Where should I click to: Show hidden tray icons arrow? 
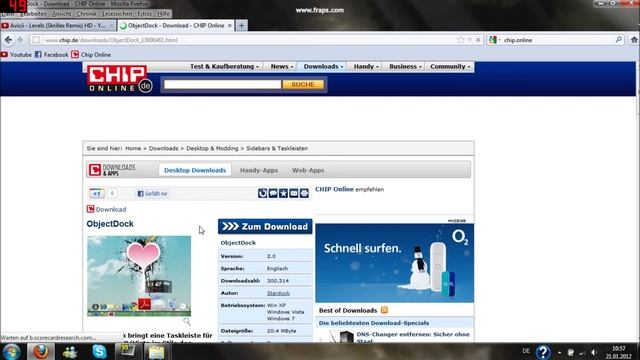pyautogui.click(x=559, y=352)
